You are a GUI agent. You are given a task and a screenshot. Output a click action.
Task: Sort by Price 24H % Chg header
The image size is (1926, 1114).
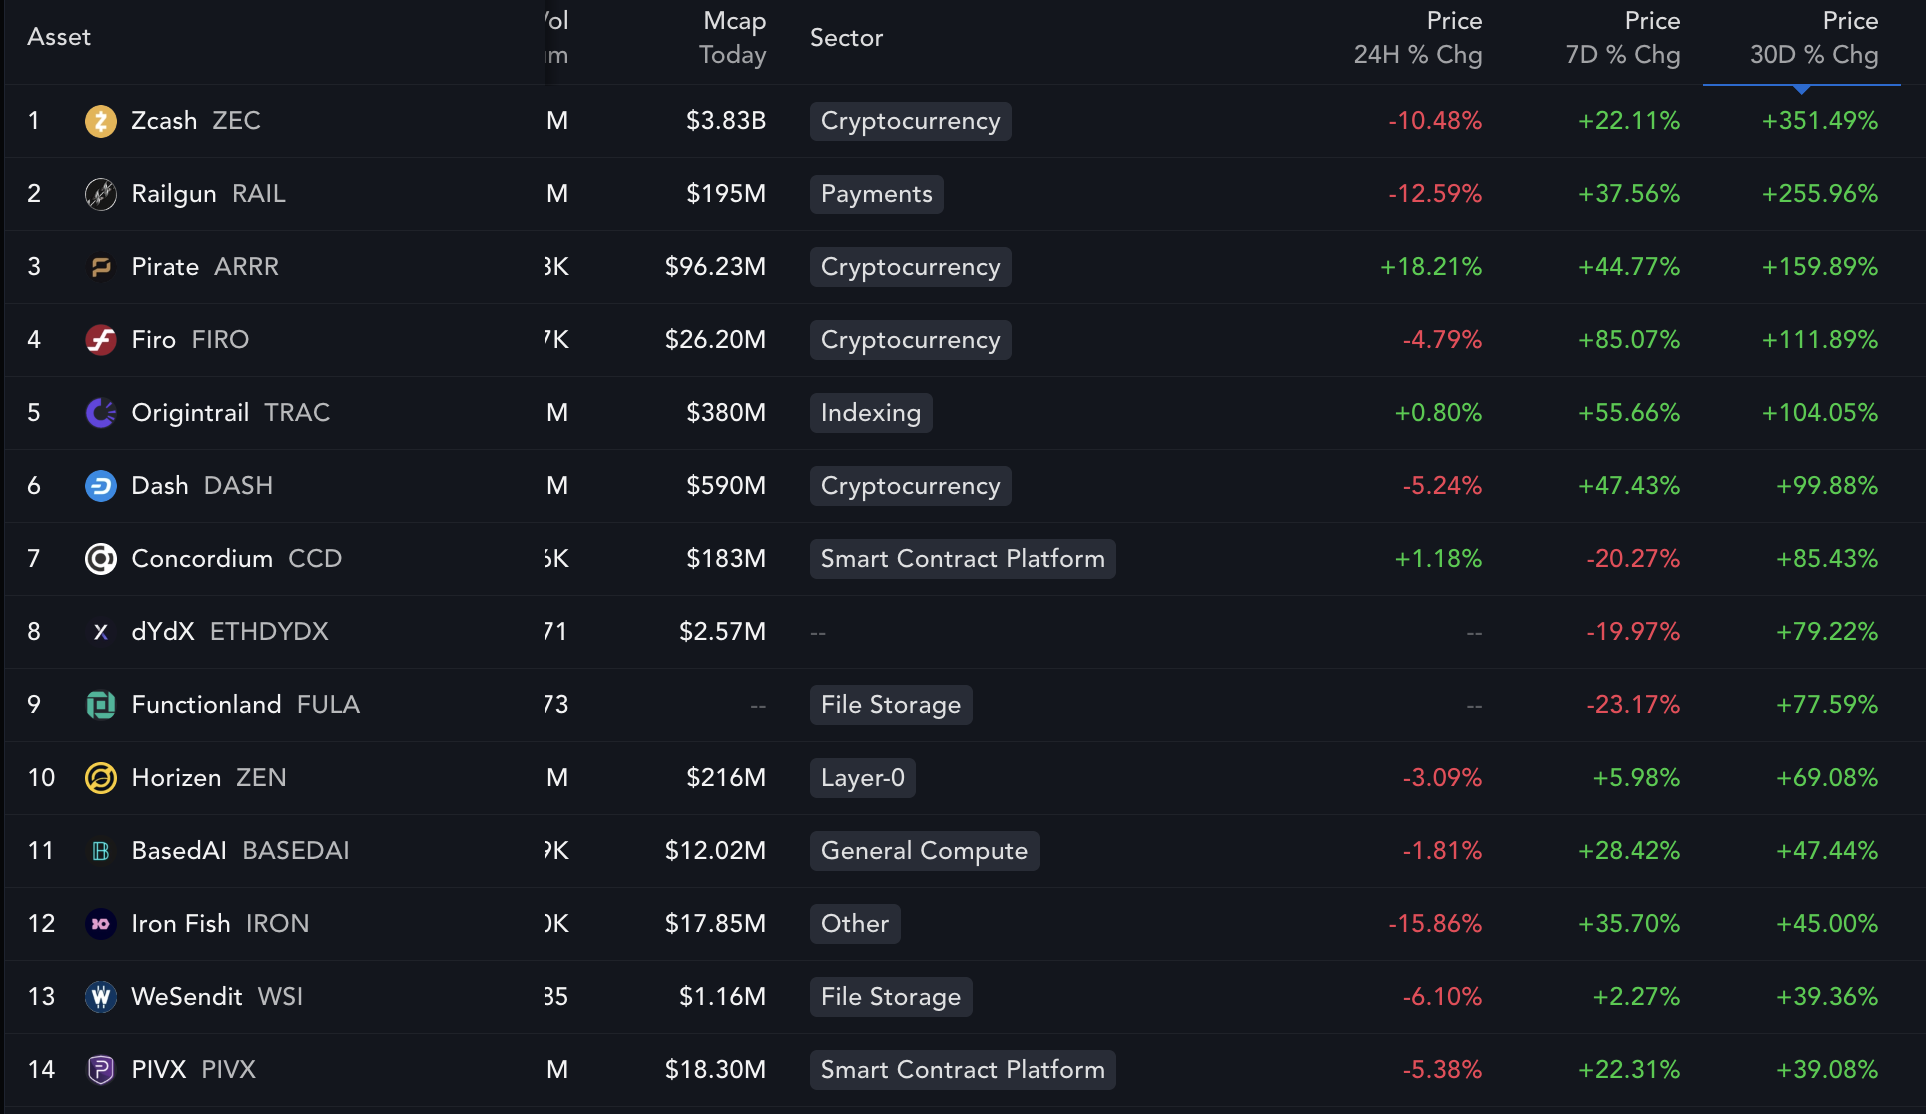pos(1417,38)
